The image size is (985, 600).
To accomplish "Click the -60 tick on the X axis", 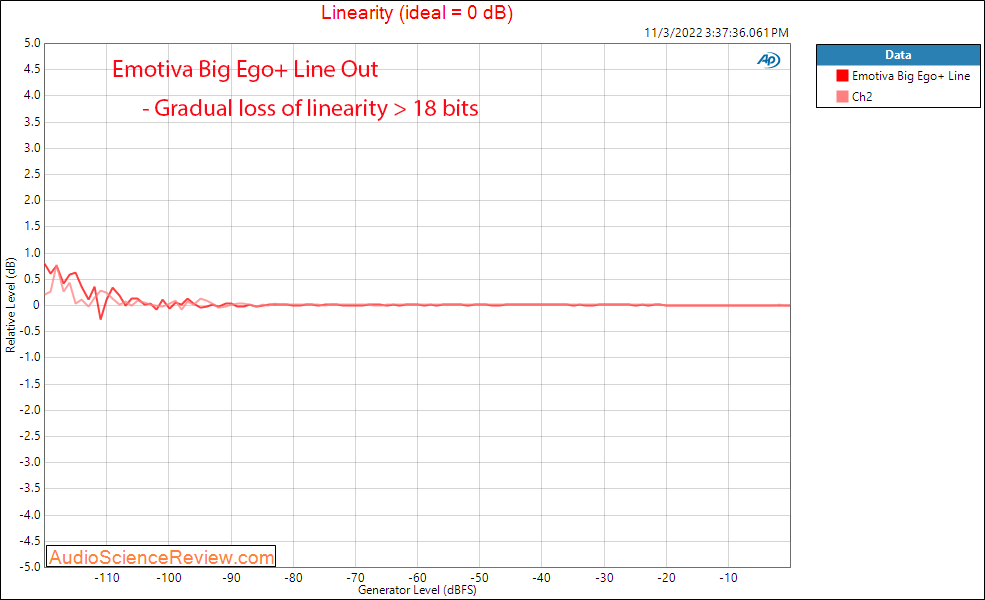I will point(417,577).
